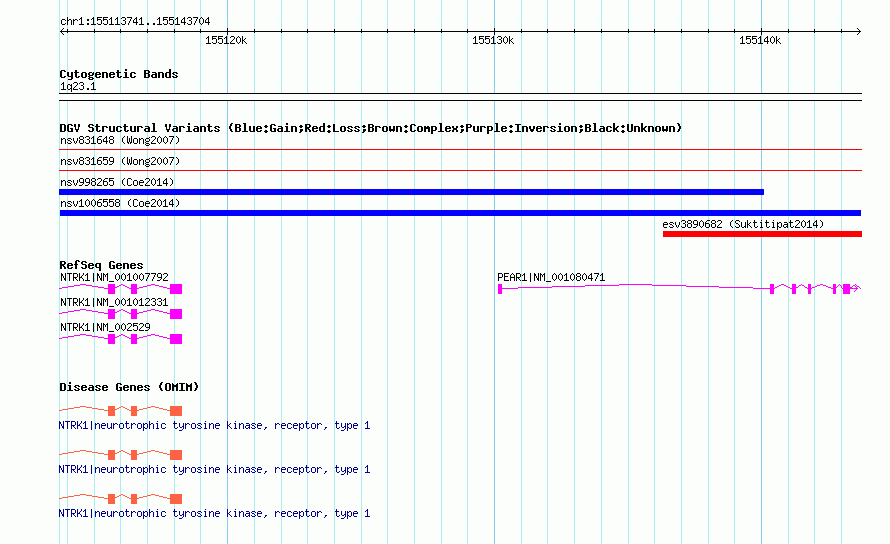Select the nsv1006558 (Coe2014) blue gain bar
The image size is (890, 544).
point(460,213)
